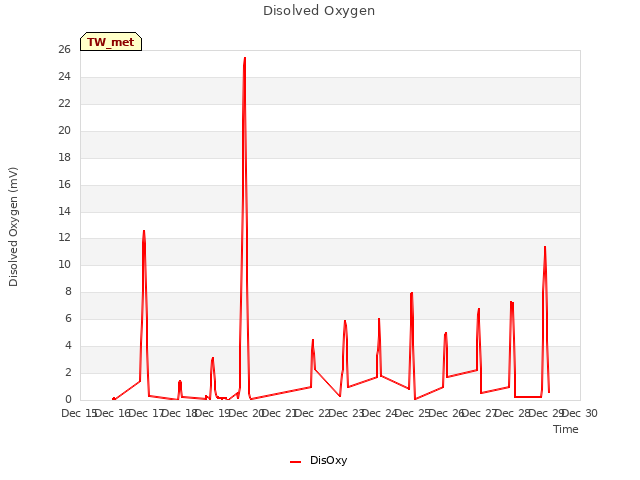Click the Dec 15 tick label
The width and height of the screenshot is (640, 480).
coord(79,413)
